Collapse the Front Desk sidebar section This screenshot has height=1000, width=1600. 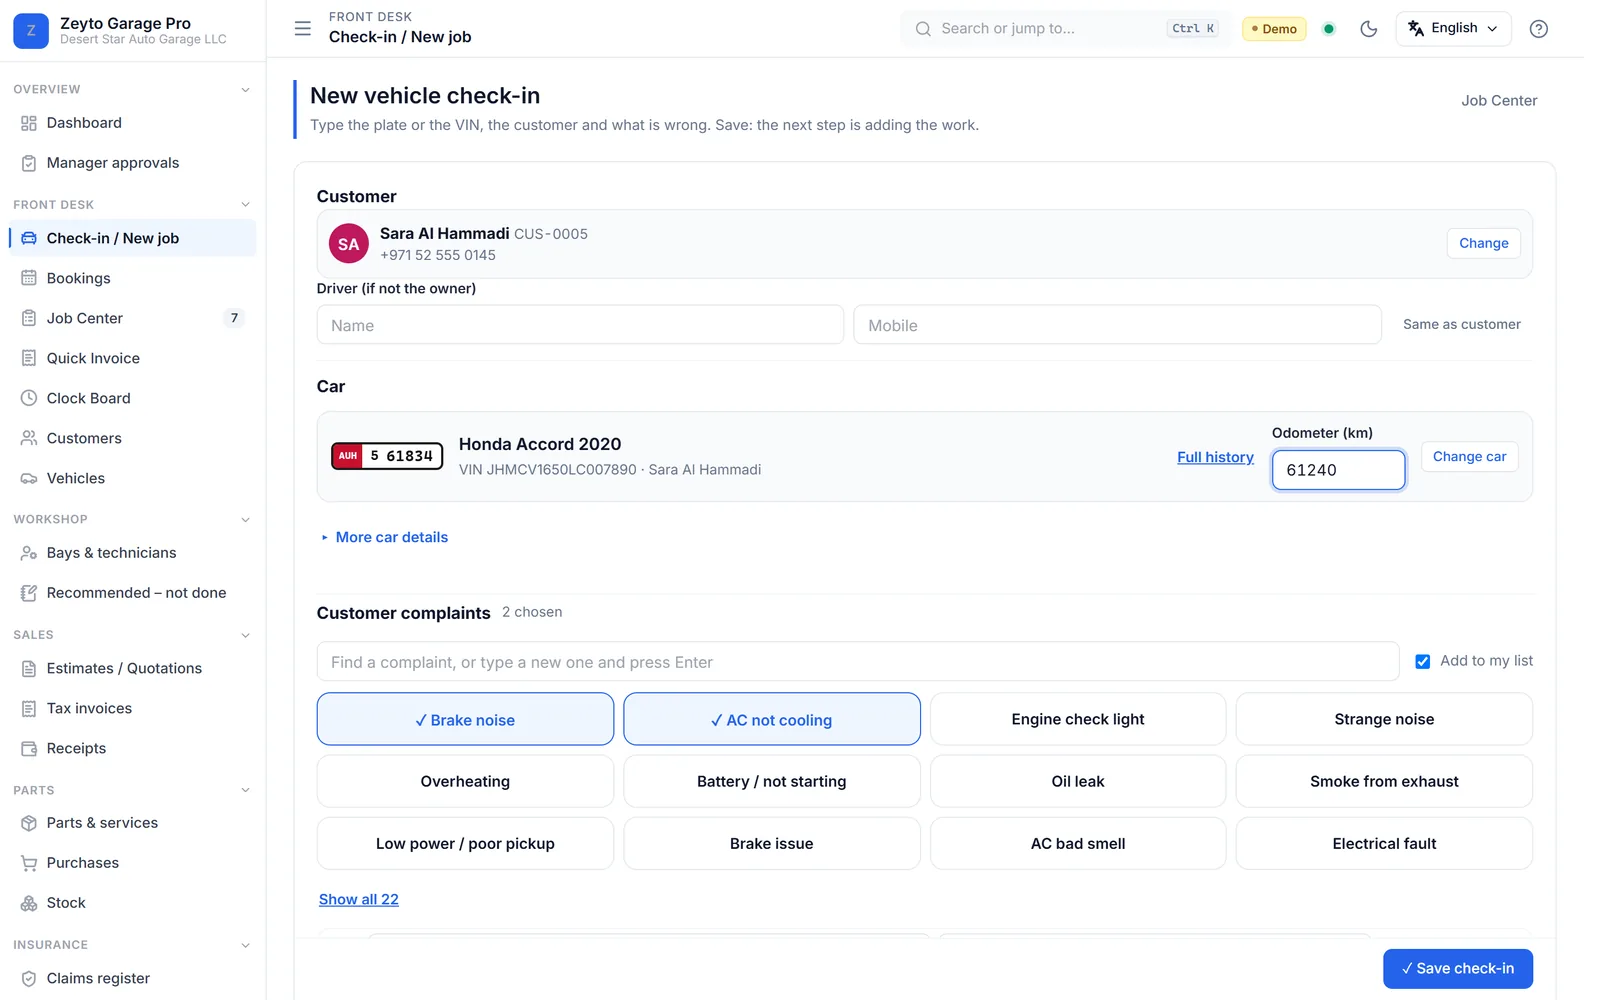pos(246,204)
